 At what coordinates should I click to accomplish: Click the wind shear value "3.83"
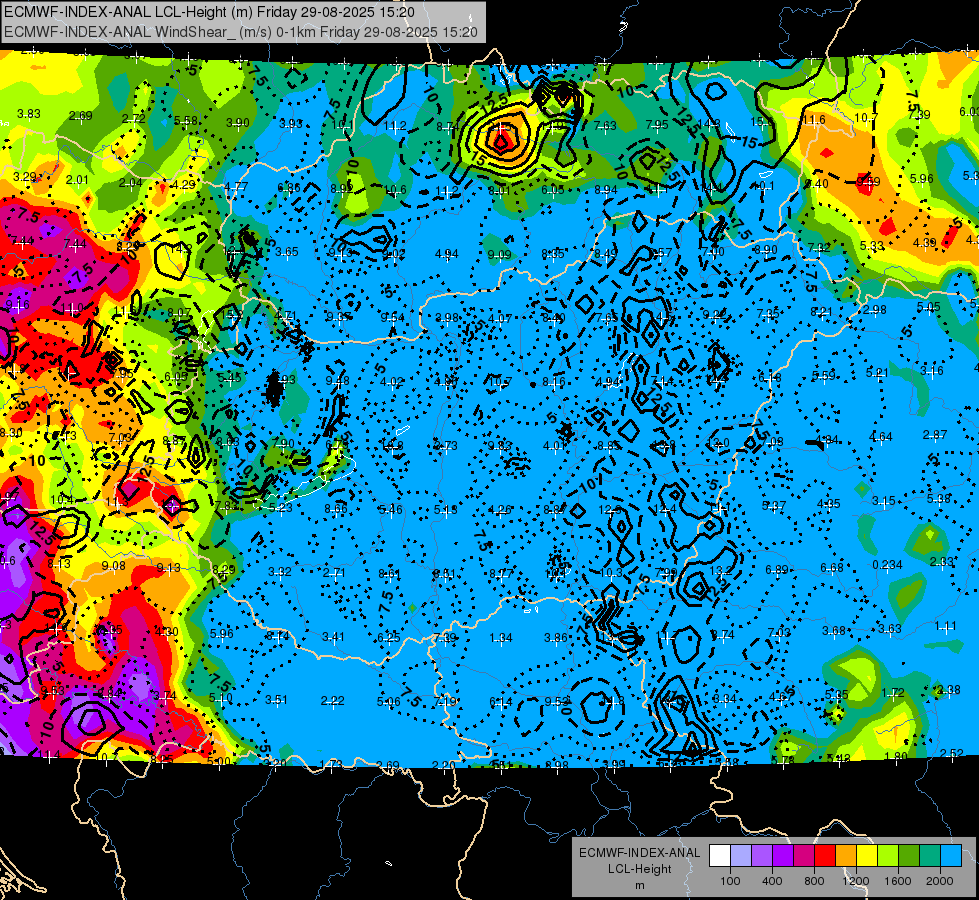(29, 114)
